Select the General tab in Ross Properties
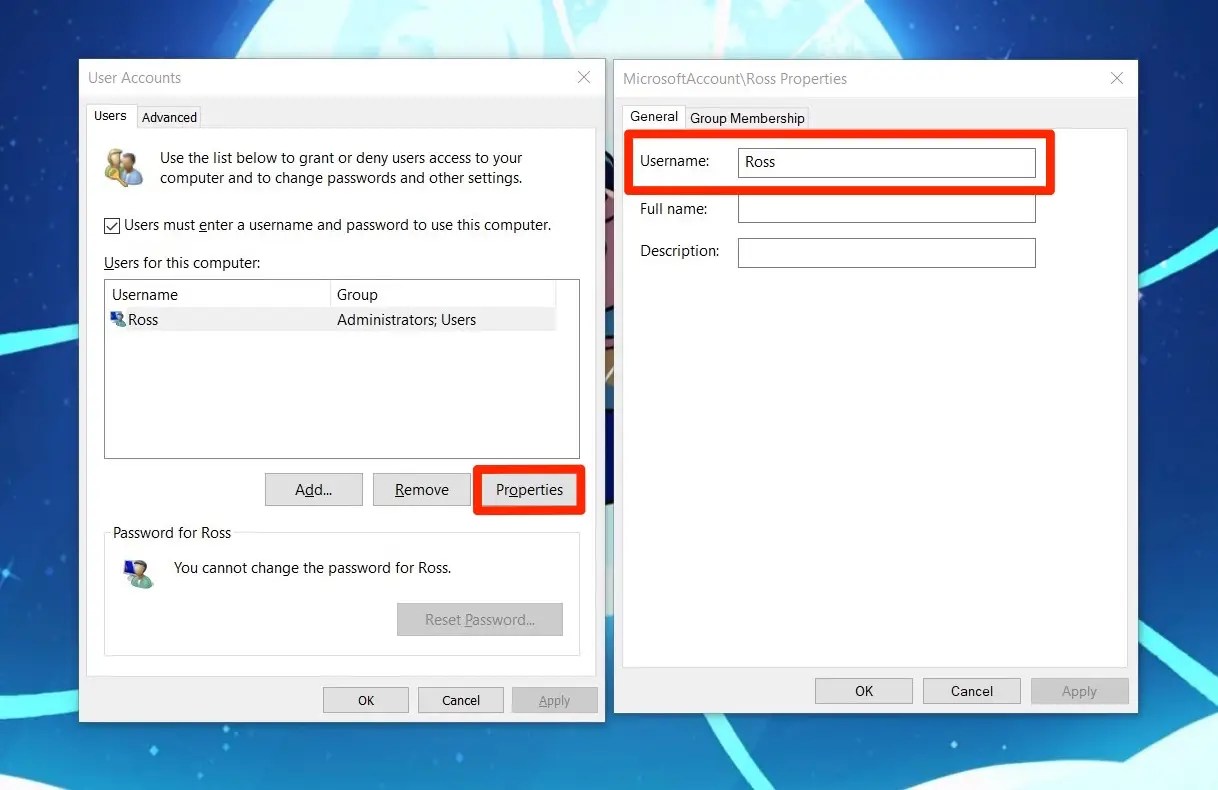This screenshot has width=1218, height=790. (654, 116)
